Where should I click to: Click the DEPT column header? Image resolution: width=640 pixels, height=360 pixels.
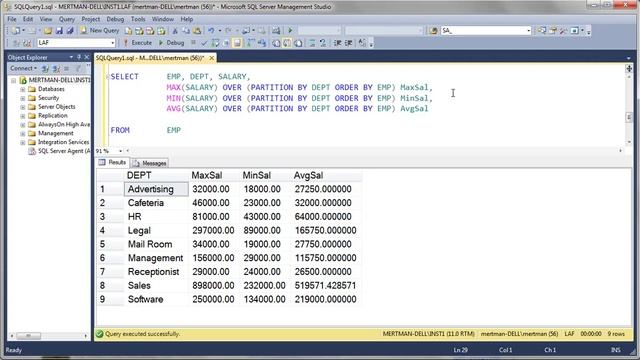click(156, 176)
